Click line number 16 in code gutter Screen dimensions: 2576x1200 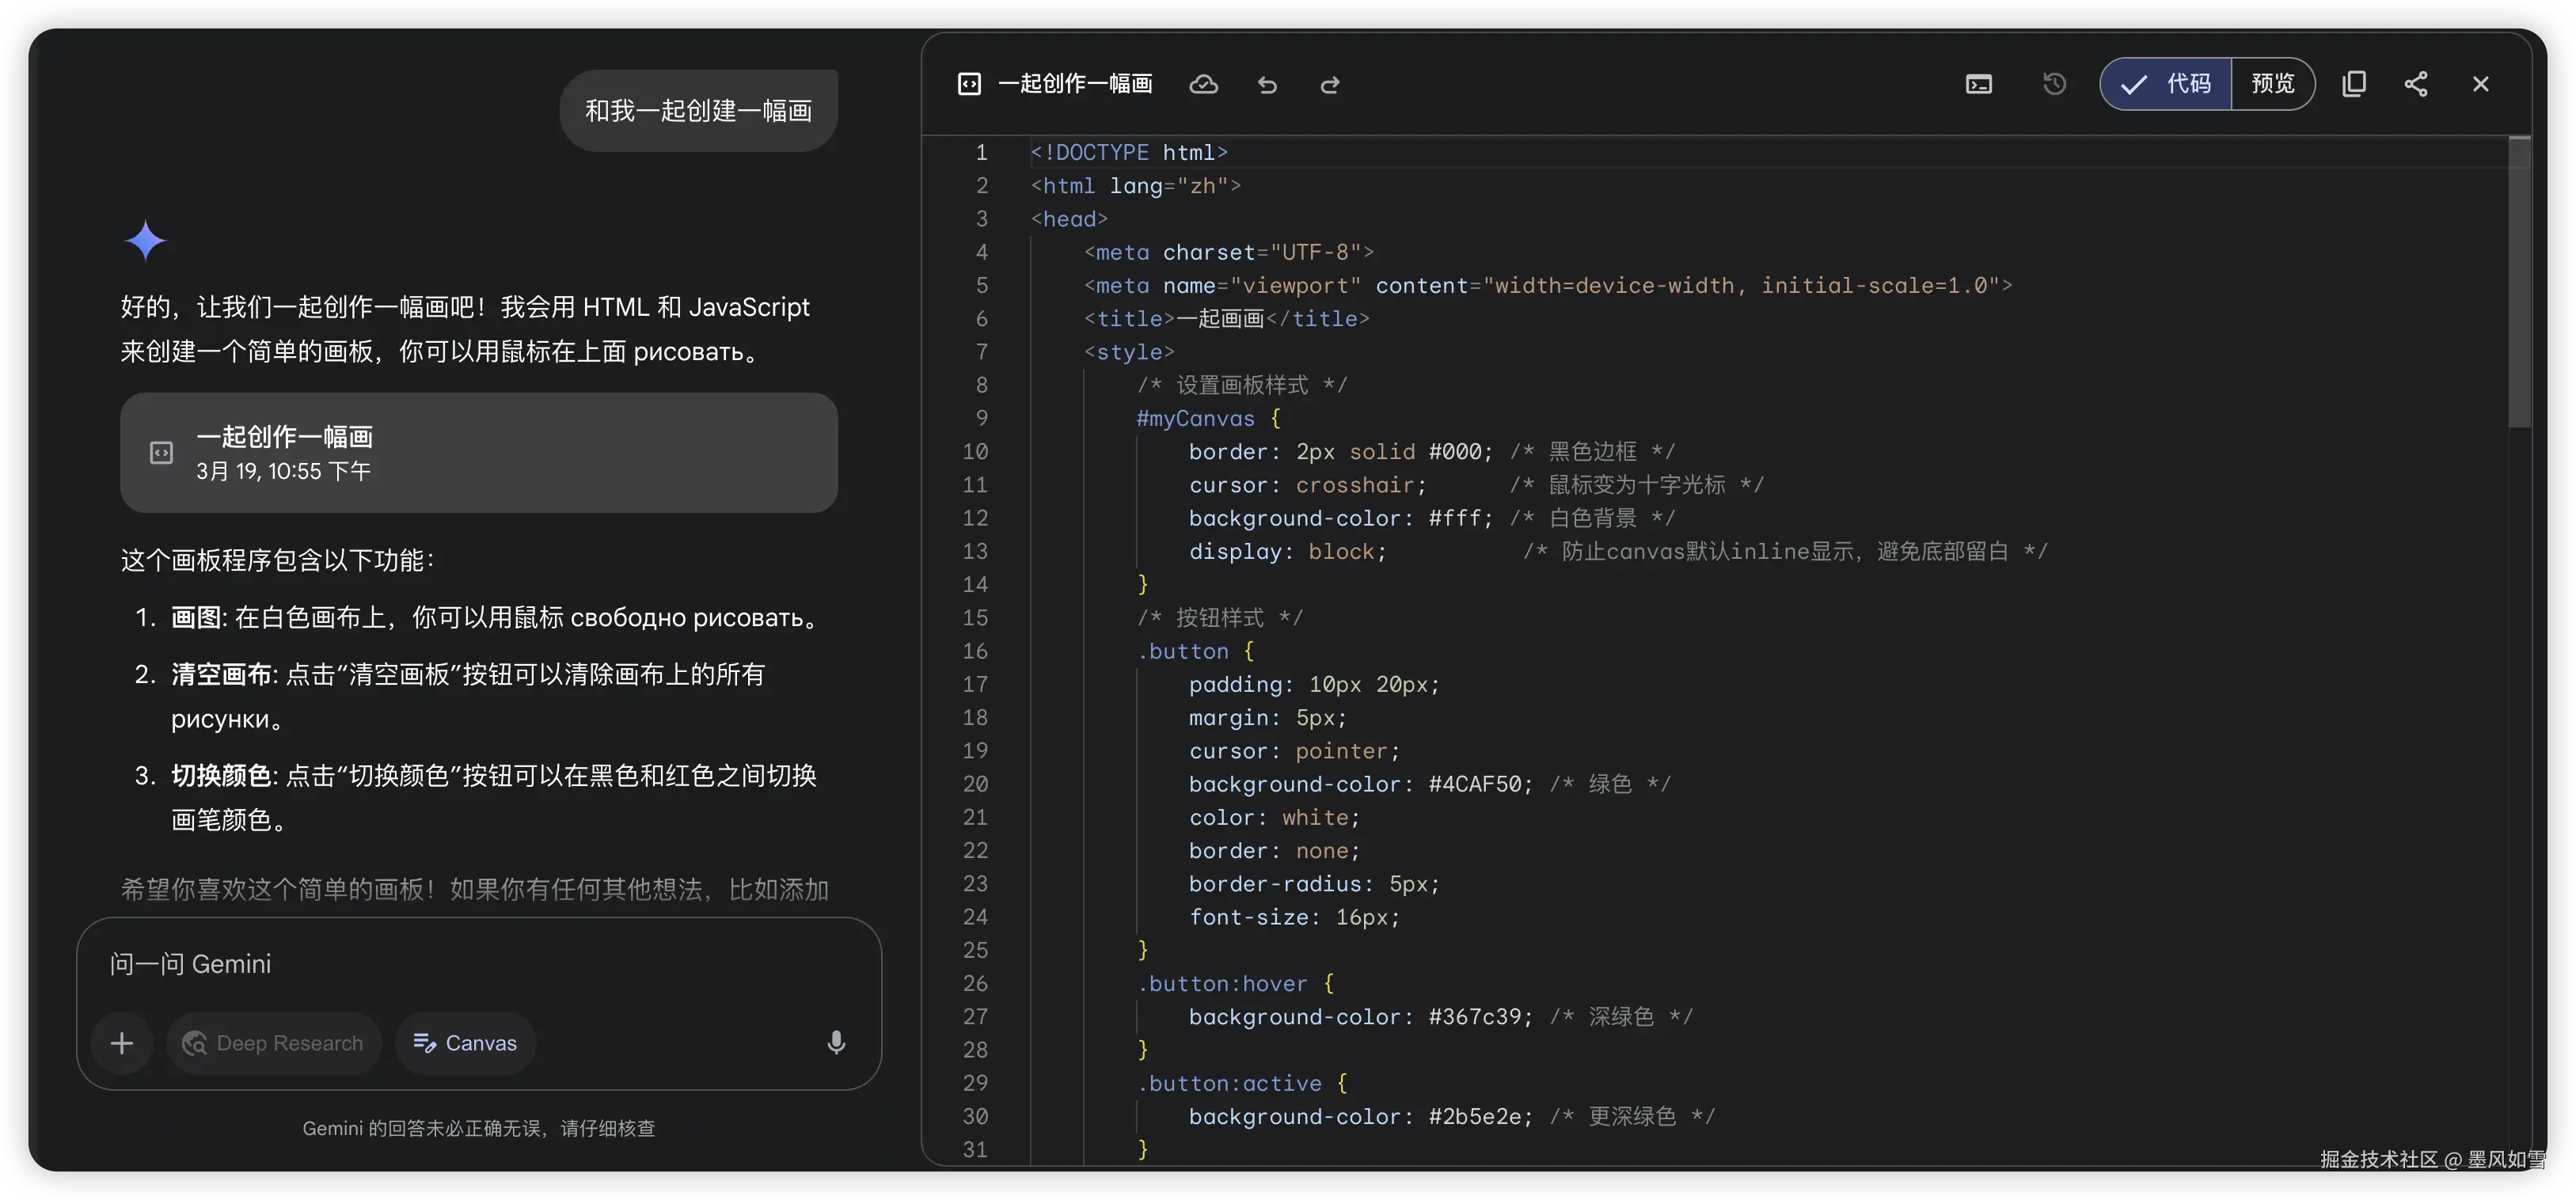[x=975, y=651]
